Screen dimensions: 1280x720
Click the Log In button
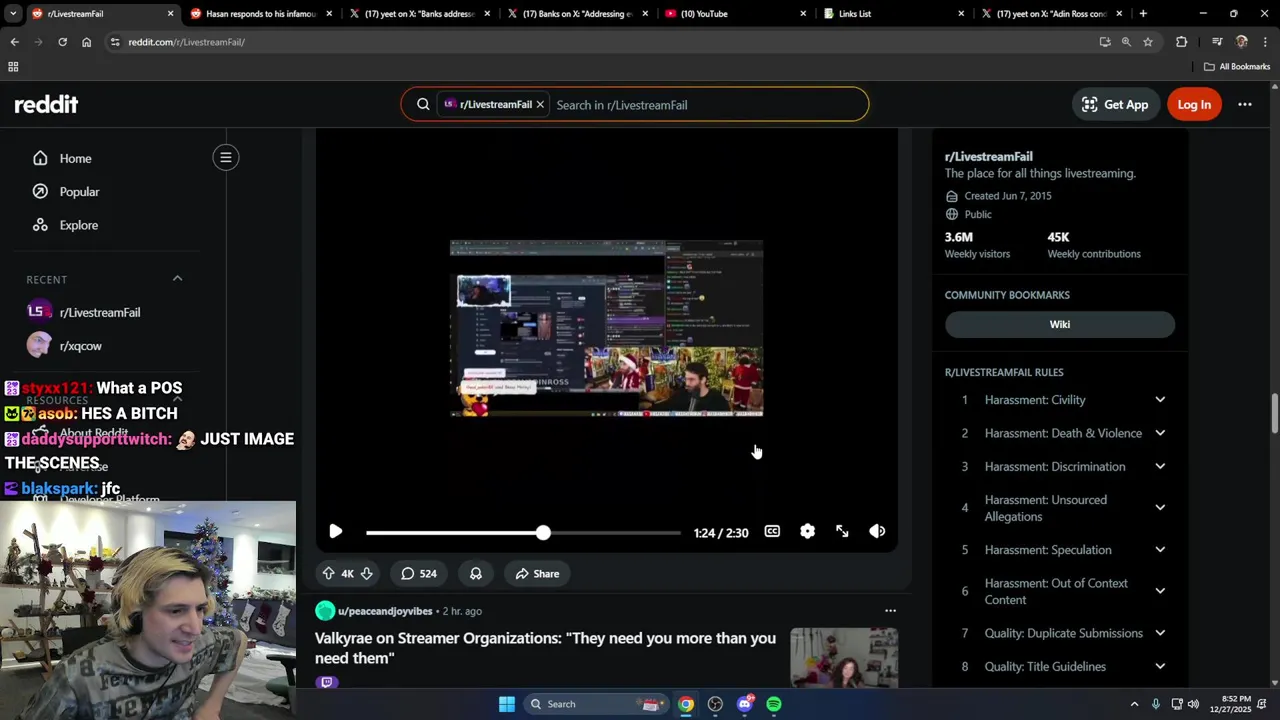click(1194, 104)
